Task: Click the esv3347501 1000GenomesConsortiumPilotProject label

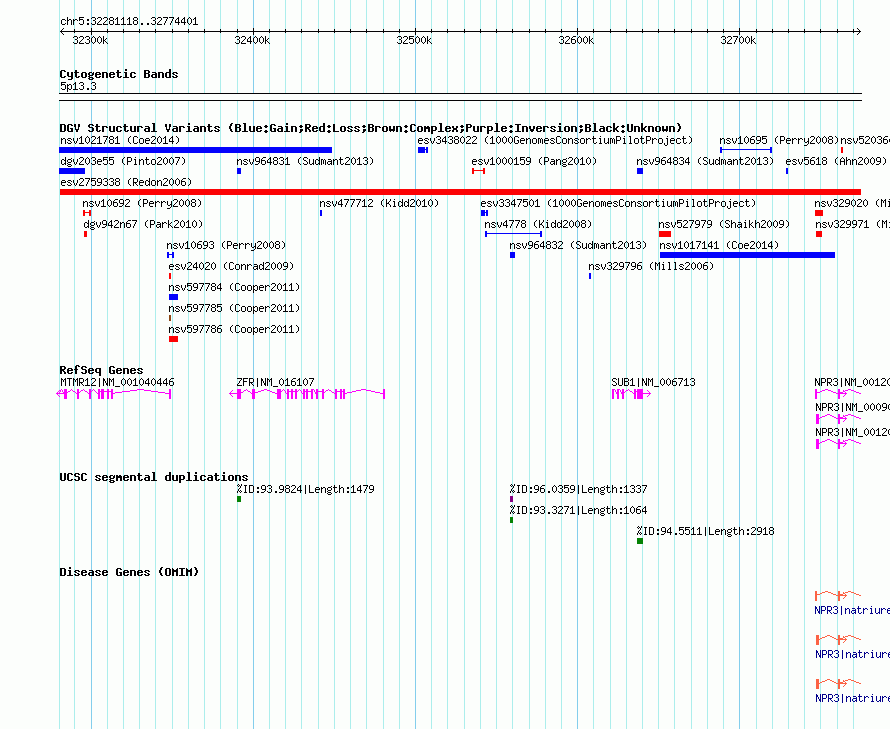Action: tap(618, 203)
